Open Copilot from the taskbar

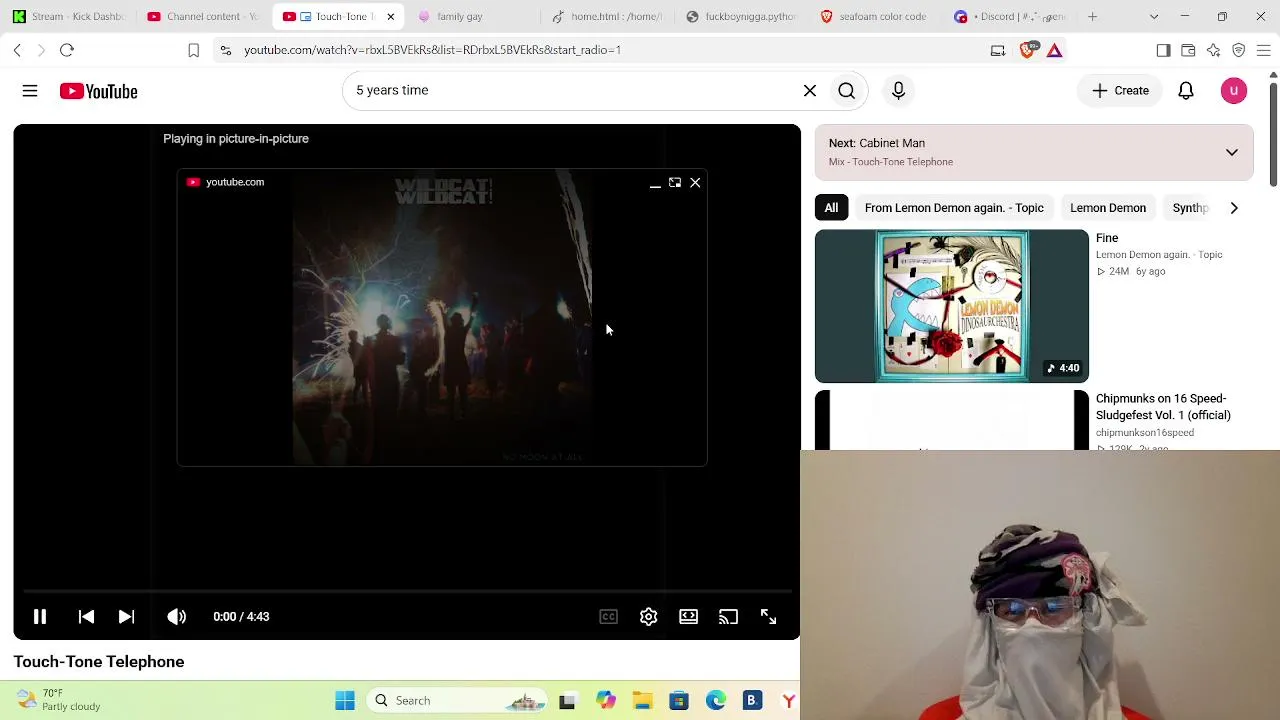pyautogui.click(x=606, y=701)
